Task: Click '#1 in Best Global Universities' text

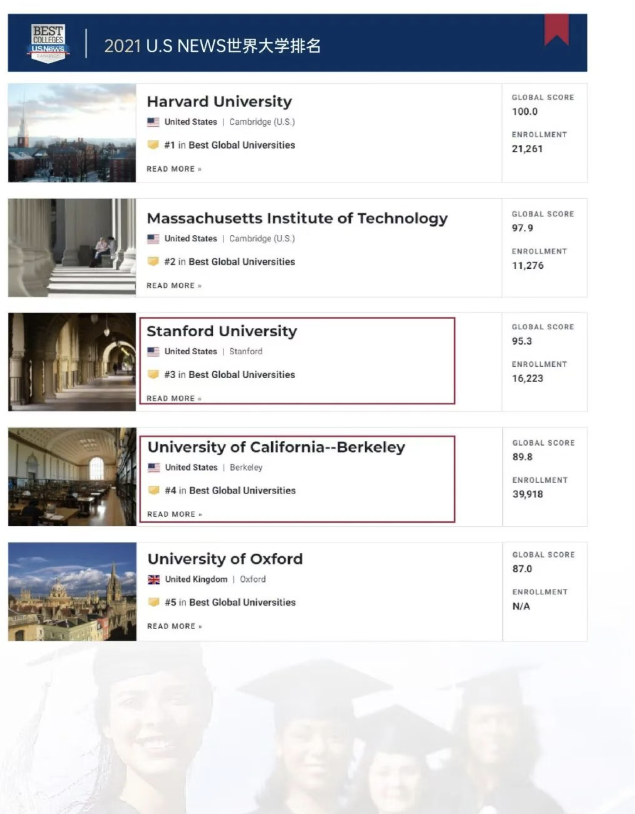Action: click(229, 145)
